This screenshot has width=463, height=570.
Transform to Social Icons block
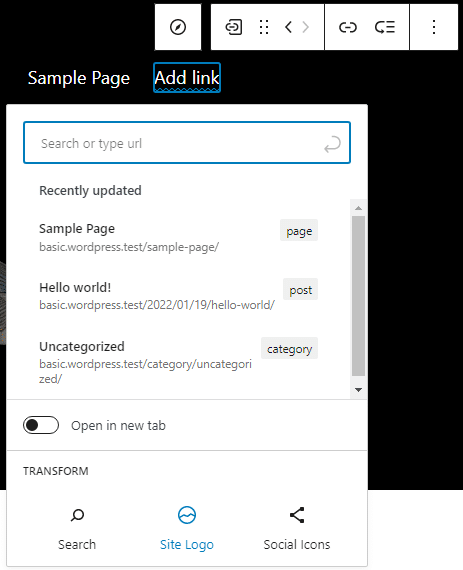[x=297, y=529]
